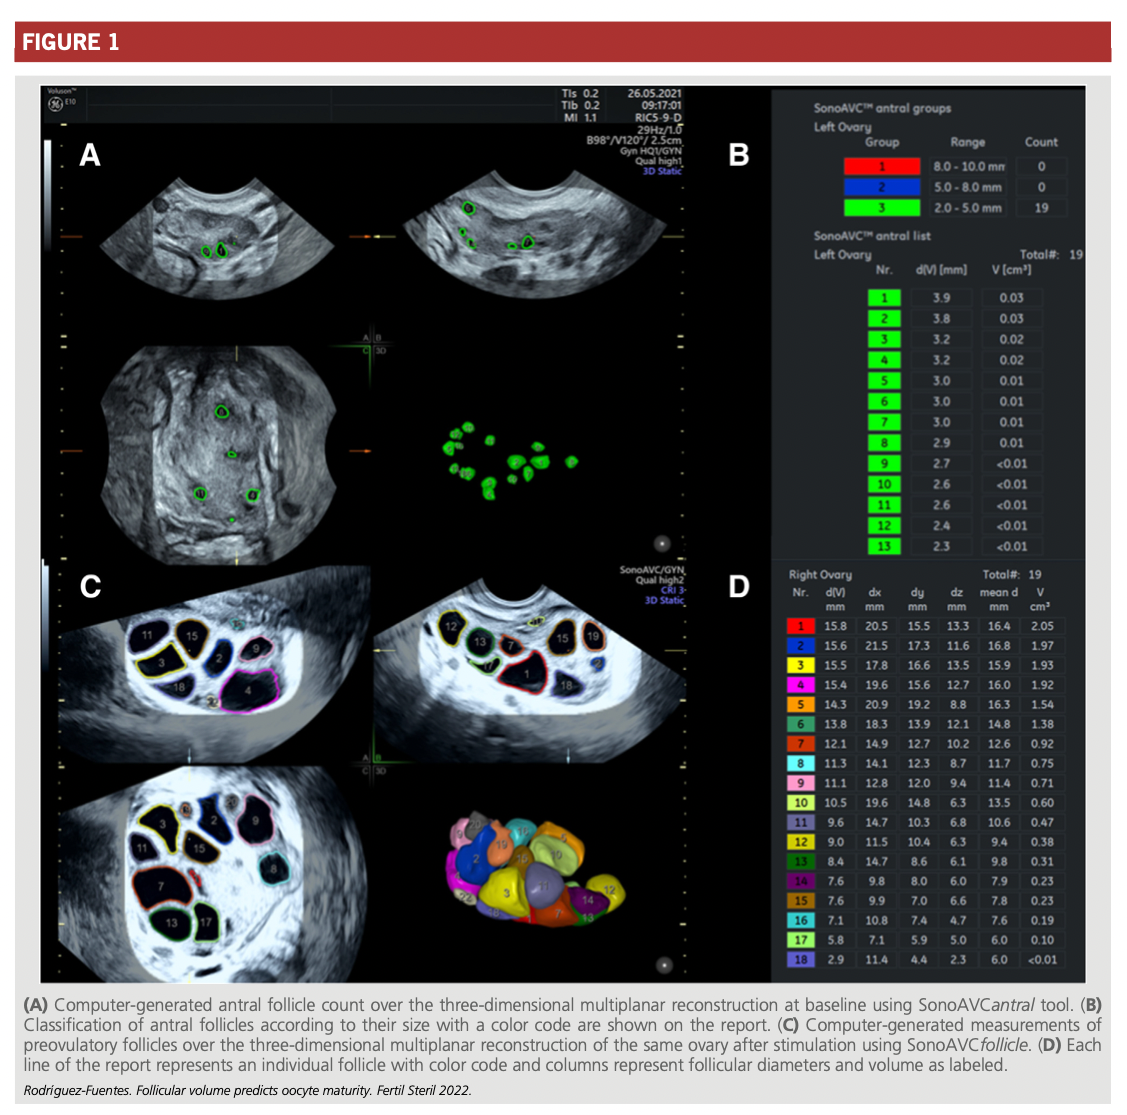
Task: Click the pink-outlined follicle labeled 4
Action: 249,690
